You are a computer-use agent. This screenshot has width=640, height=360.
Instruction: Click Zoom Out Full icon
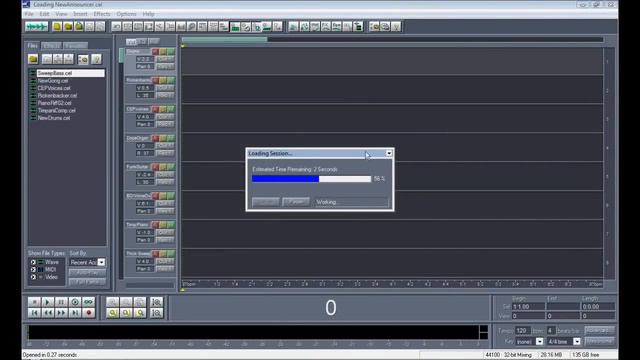coord(140,302)
